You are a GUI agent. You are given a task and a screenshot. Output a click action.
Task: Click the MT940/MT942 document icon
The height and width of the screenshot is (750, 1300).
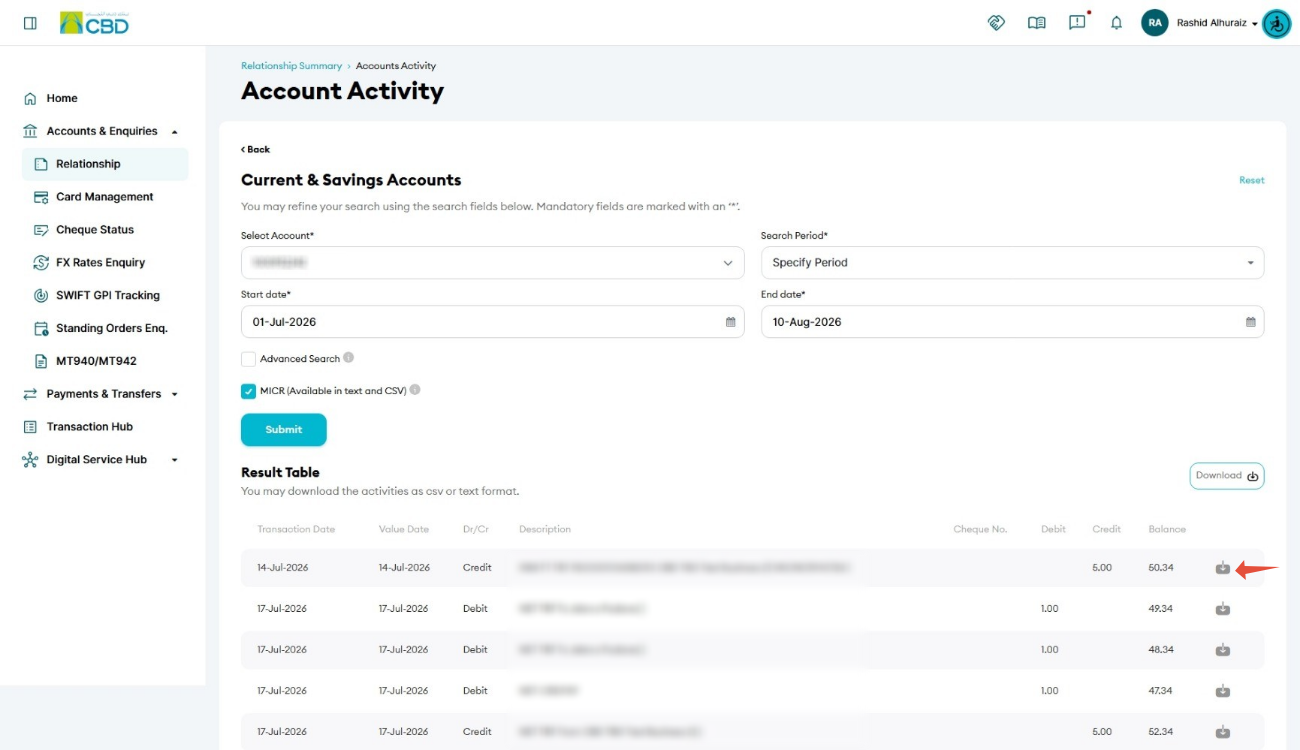(41, 361)
